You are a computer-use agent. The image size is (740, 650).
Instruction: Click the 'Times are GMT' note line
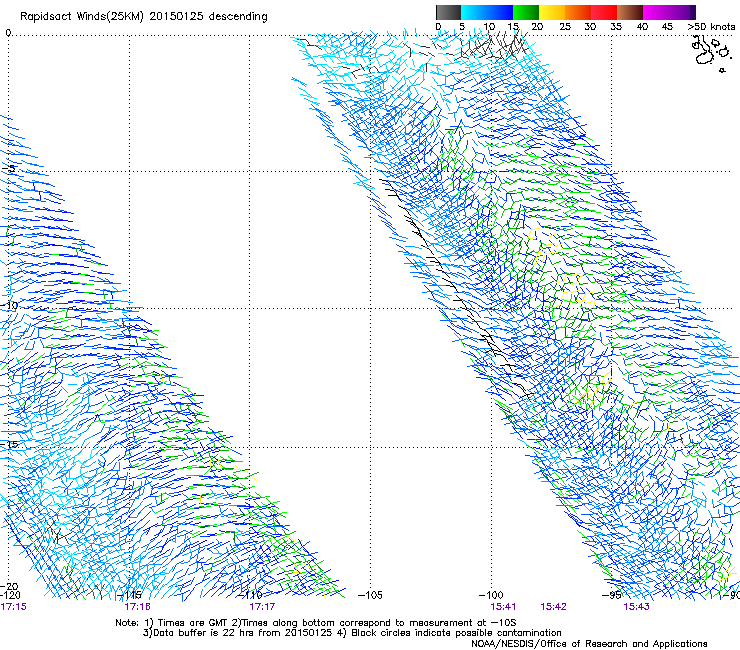click(x=316, y=623)
